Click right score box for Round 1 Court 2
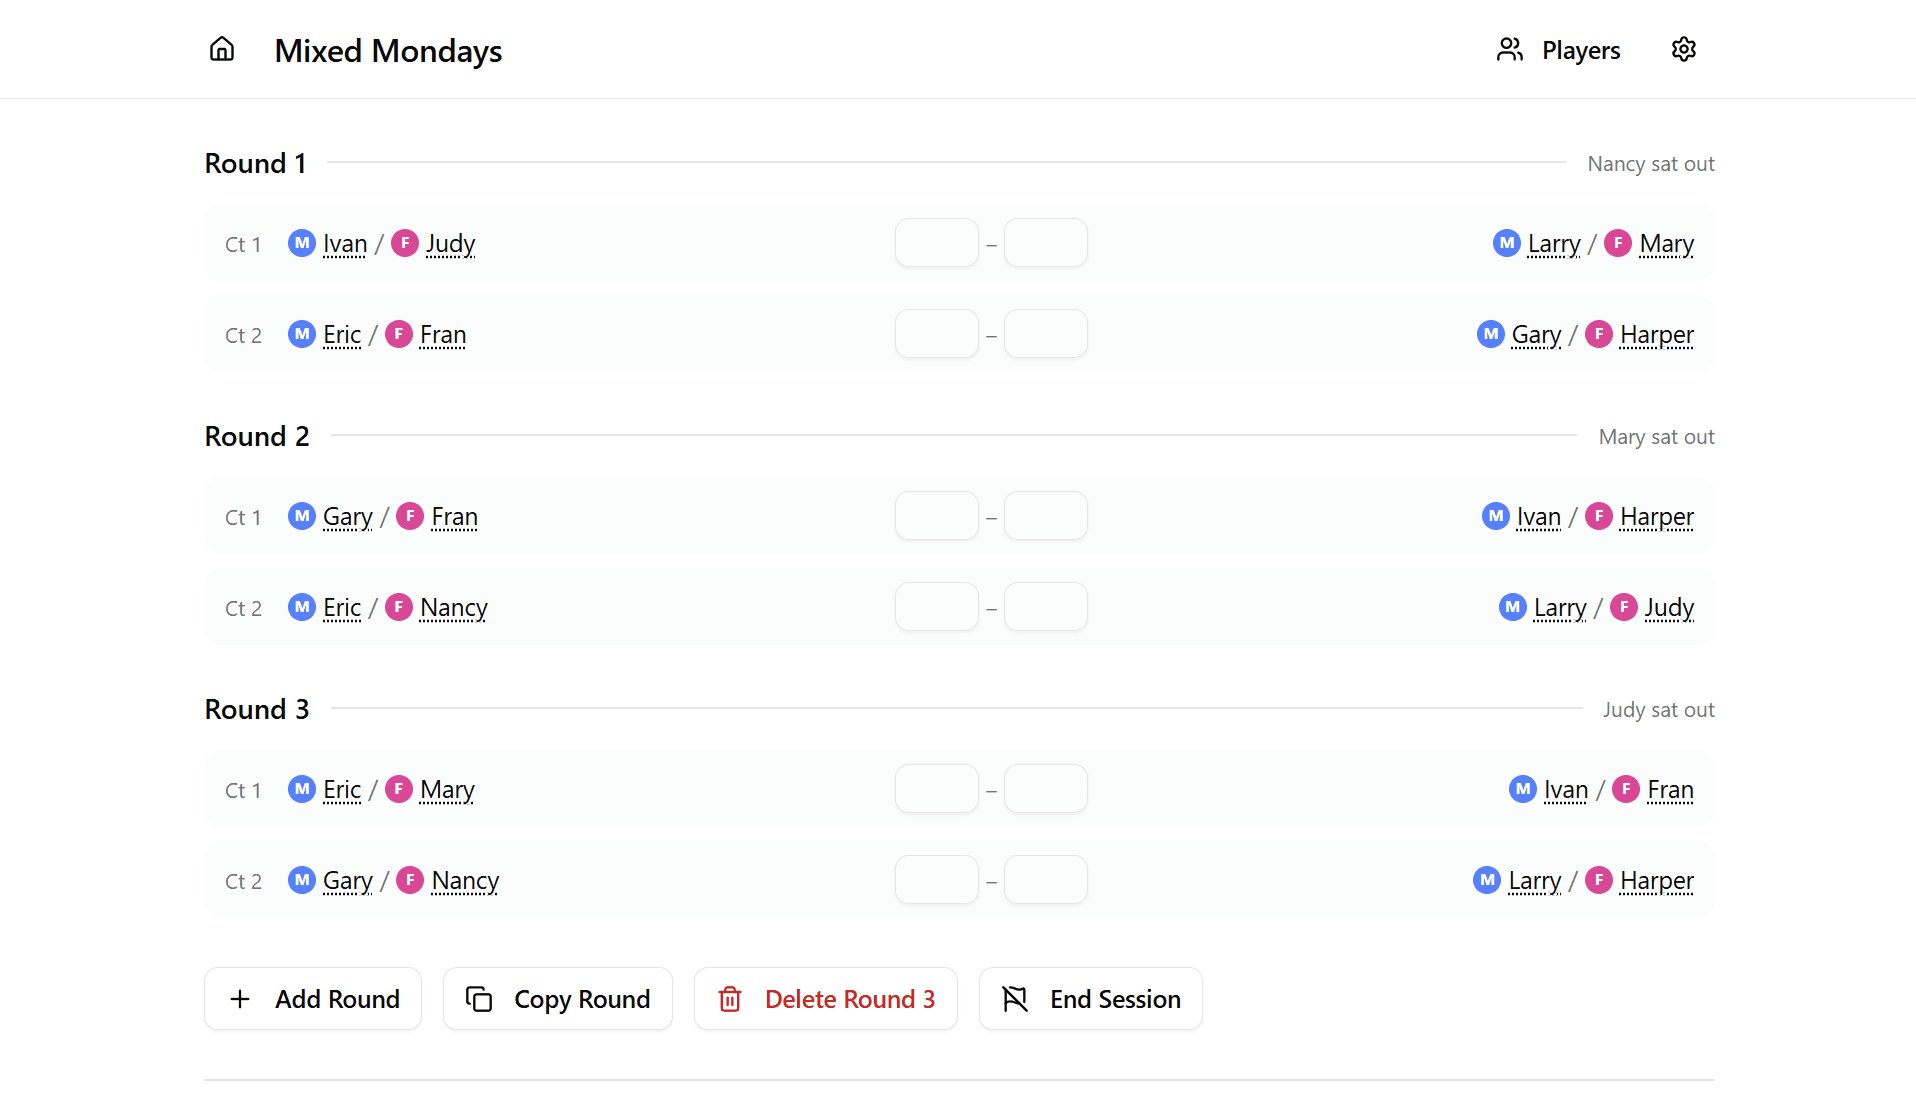Screen dimensions: 1916x1095 pyautogui.click(x=1045, y=334)
